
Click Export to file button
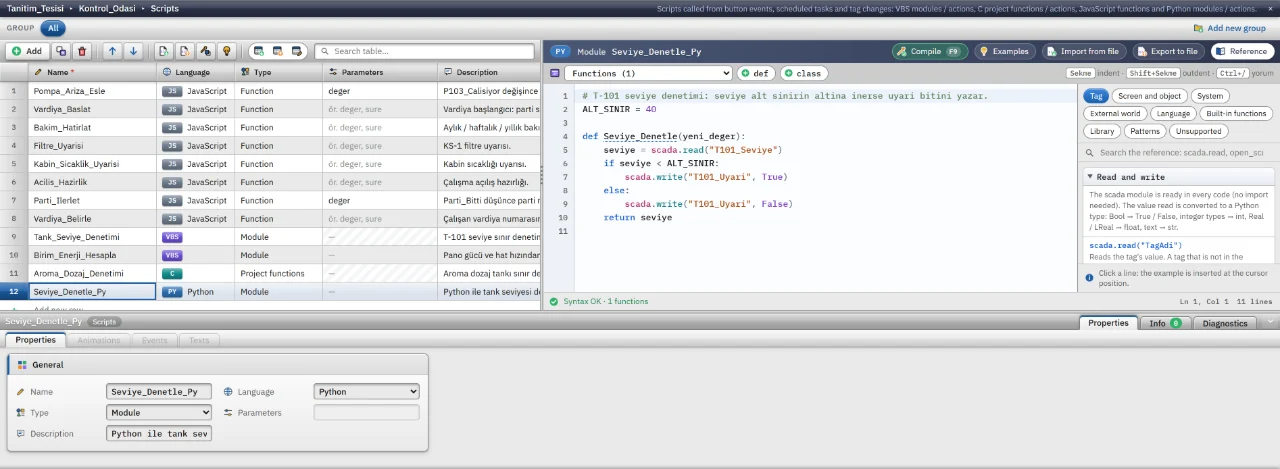click(x=1167, y=51)
